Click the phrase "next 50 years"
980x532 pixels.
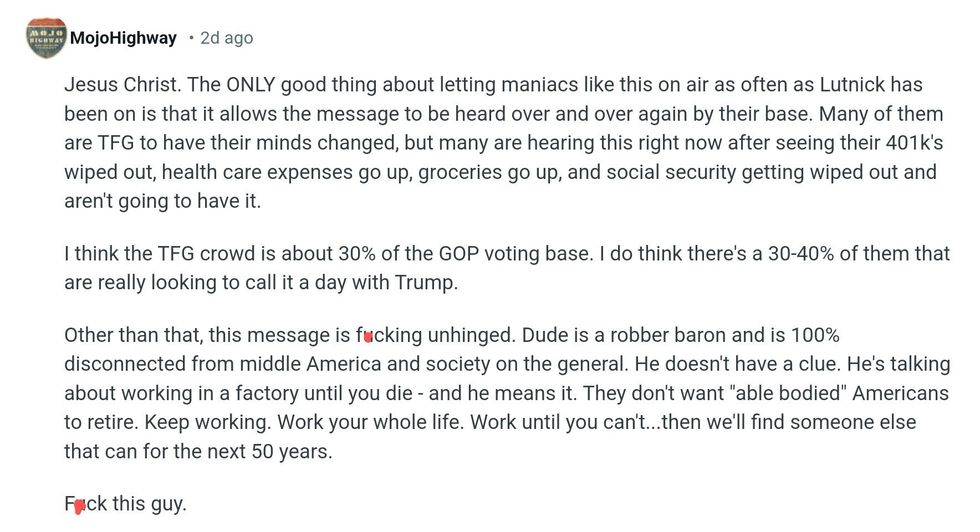[270, 451]
